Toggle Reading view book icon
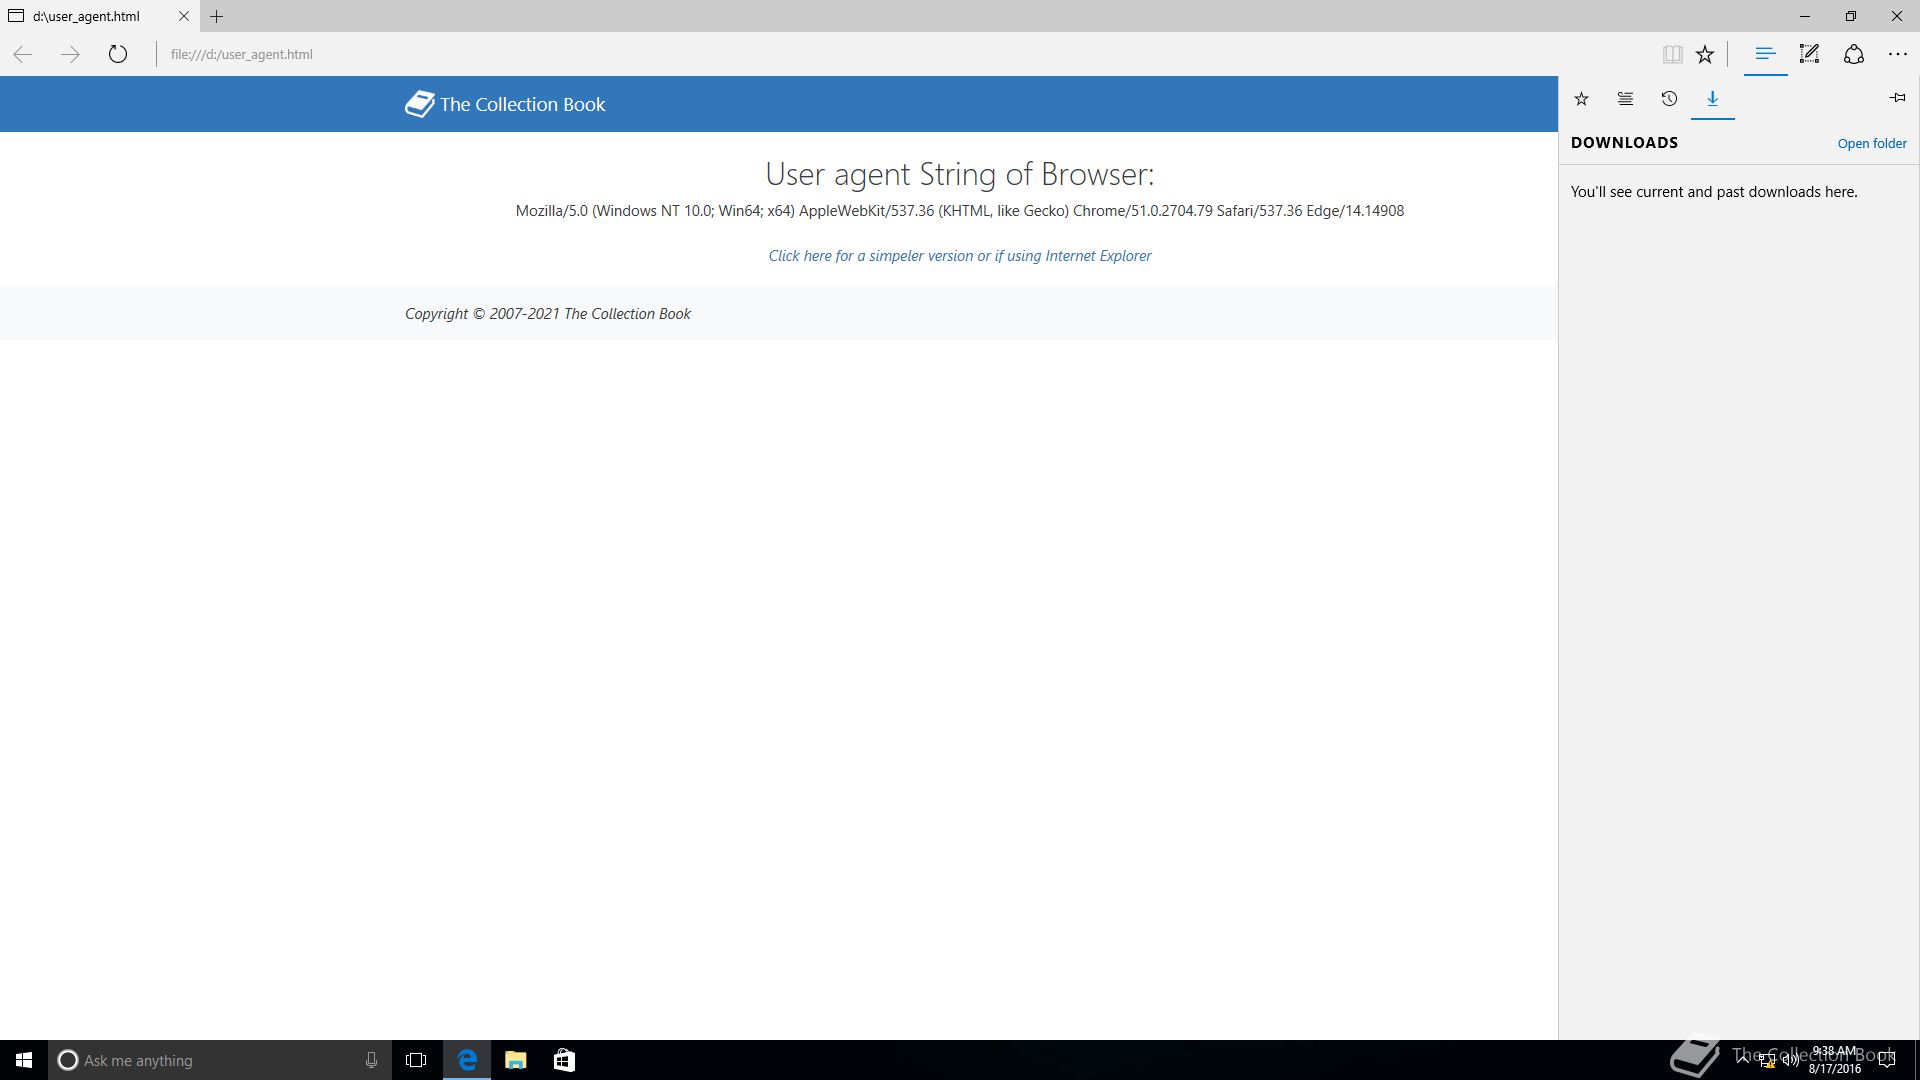Screen dimensions: 1920x1080 (x=1672, y=54)
